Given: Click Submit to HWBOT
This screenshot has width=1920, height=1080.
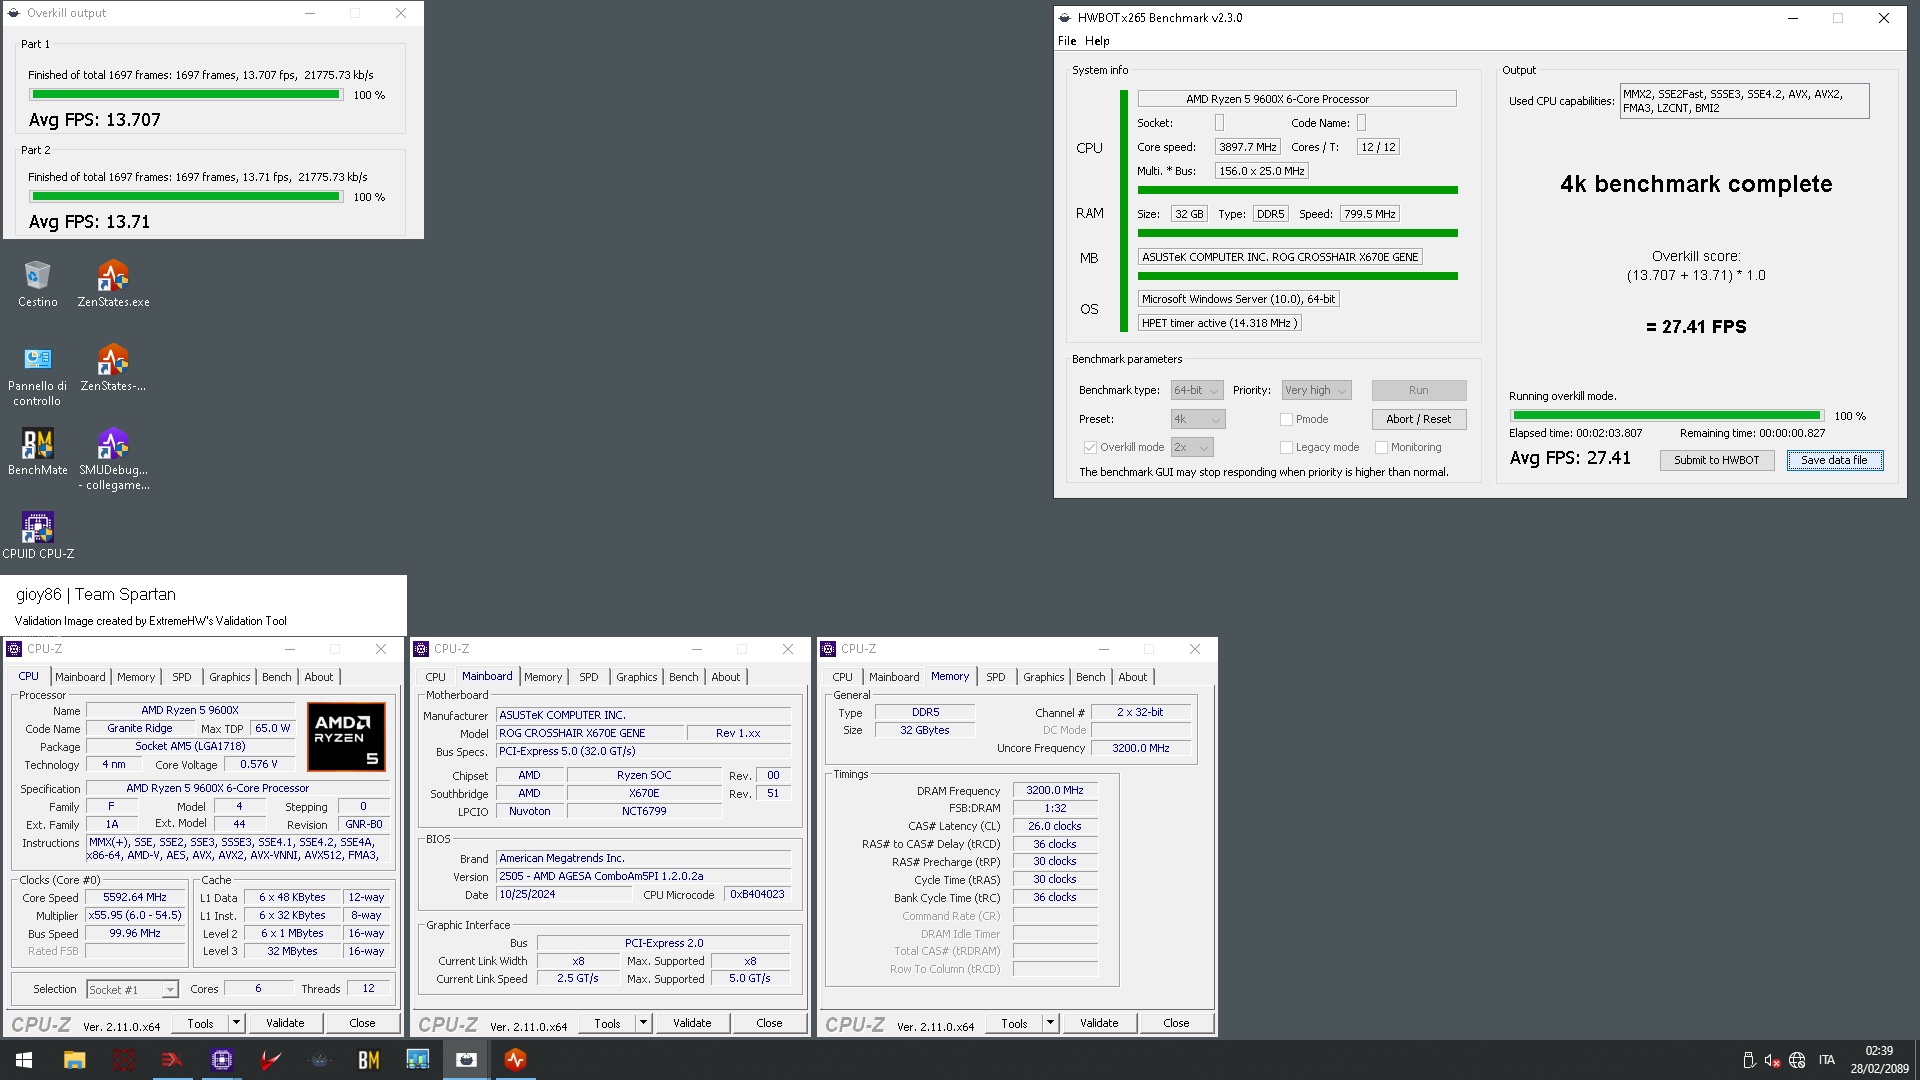Looking at the screenshot, I should click(x=1716, y=461).
